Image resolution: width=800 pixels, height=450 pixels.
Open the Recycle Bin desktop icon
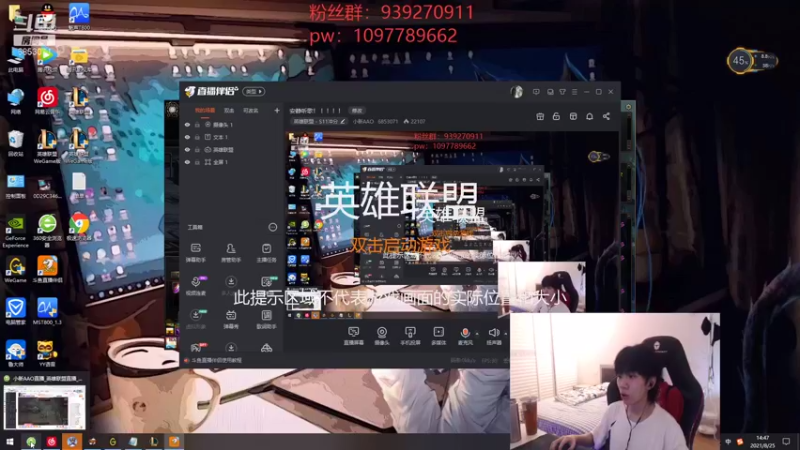point(15,143)
